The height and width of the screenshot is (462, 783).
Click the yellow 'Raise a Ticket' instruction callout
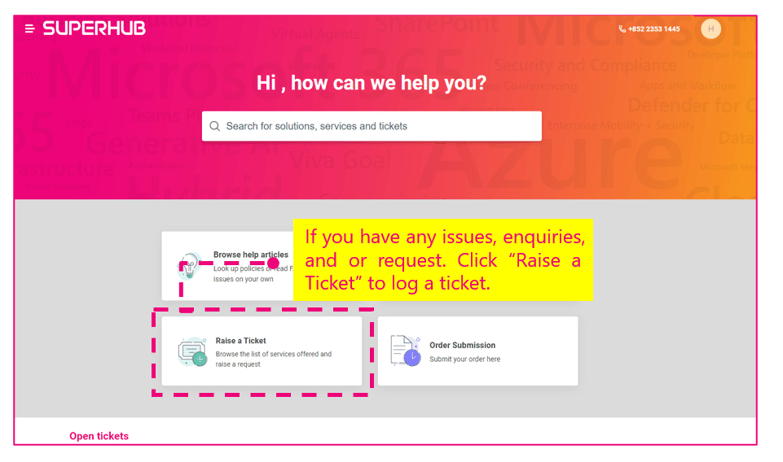coord(443,260)
